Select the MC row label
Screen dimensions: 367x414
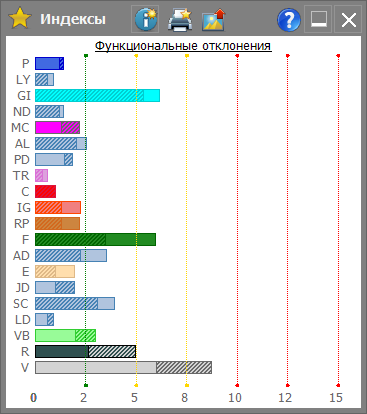coord(20,127)
